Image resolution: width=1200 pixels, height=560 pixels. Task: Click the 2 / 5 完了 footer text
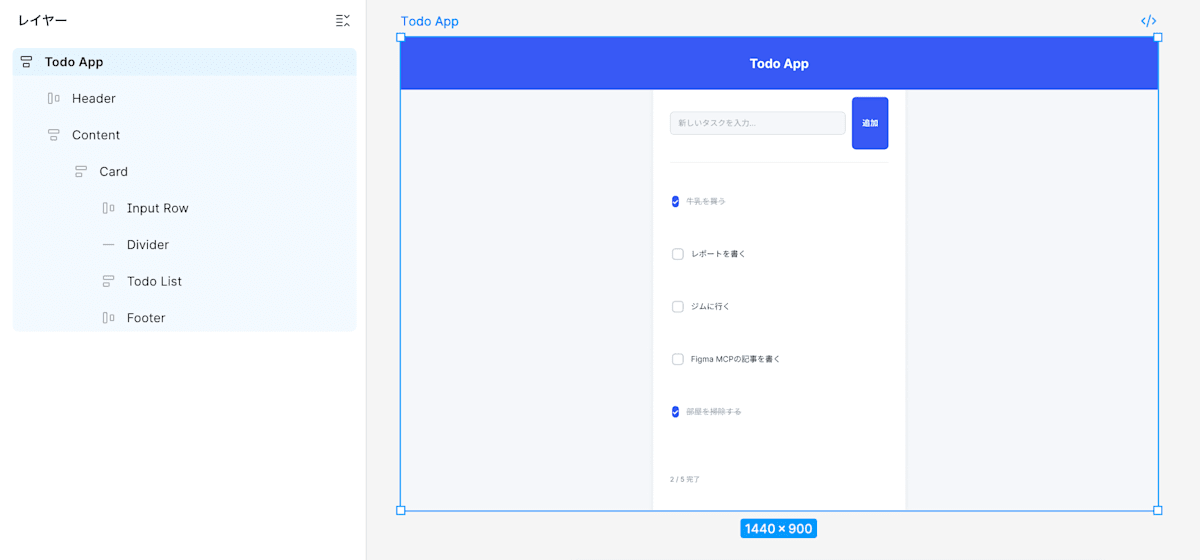coord(685,479)
